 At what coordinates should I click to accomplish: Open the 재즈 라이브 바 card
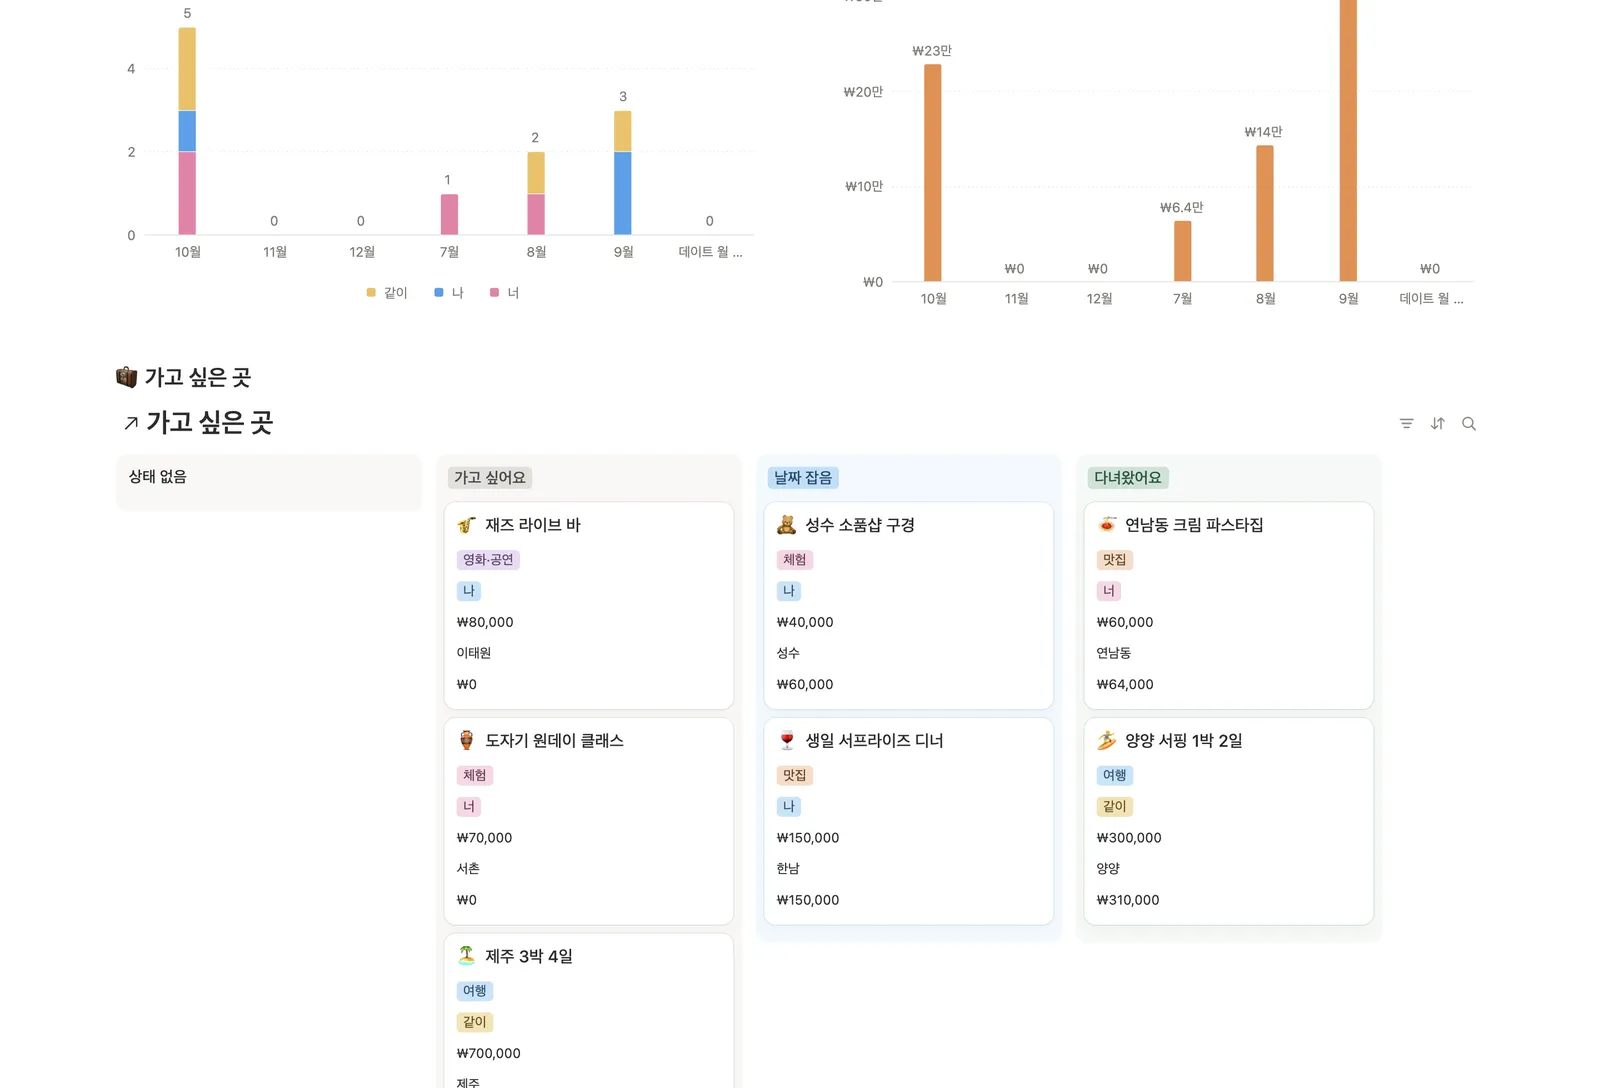(589, 606)
